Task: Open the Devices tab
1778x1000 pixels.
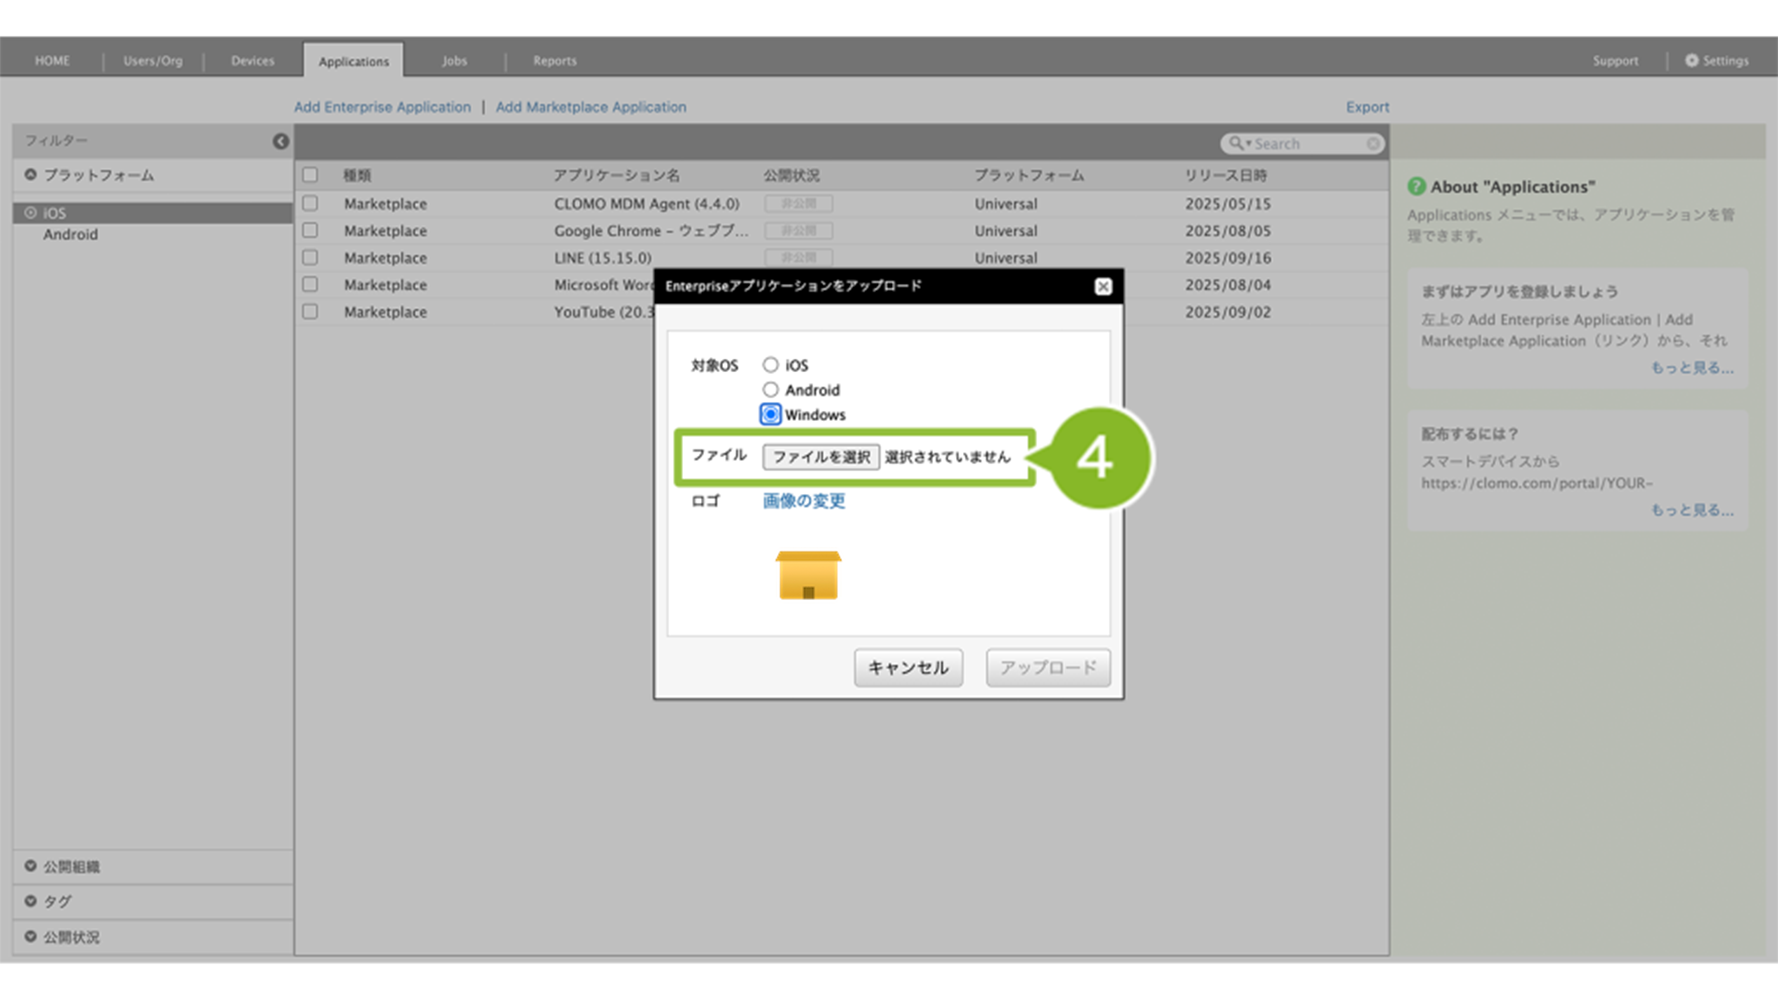Action: [x=252, y=60]
